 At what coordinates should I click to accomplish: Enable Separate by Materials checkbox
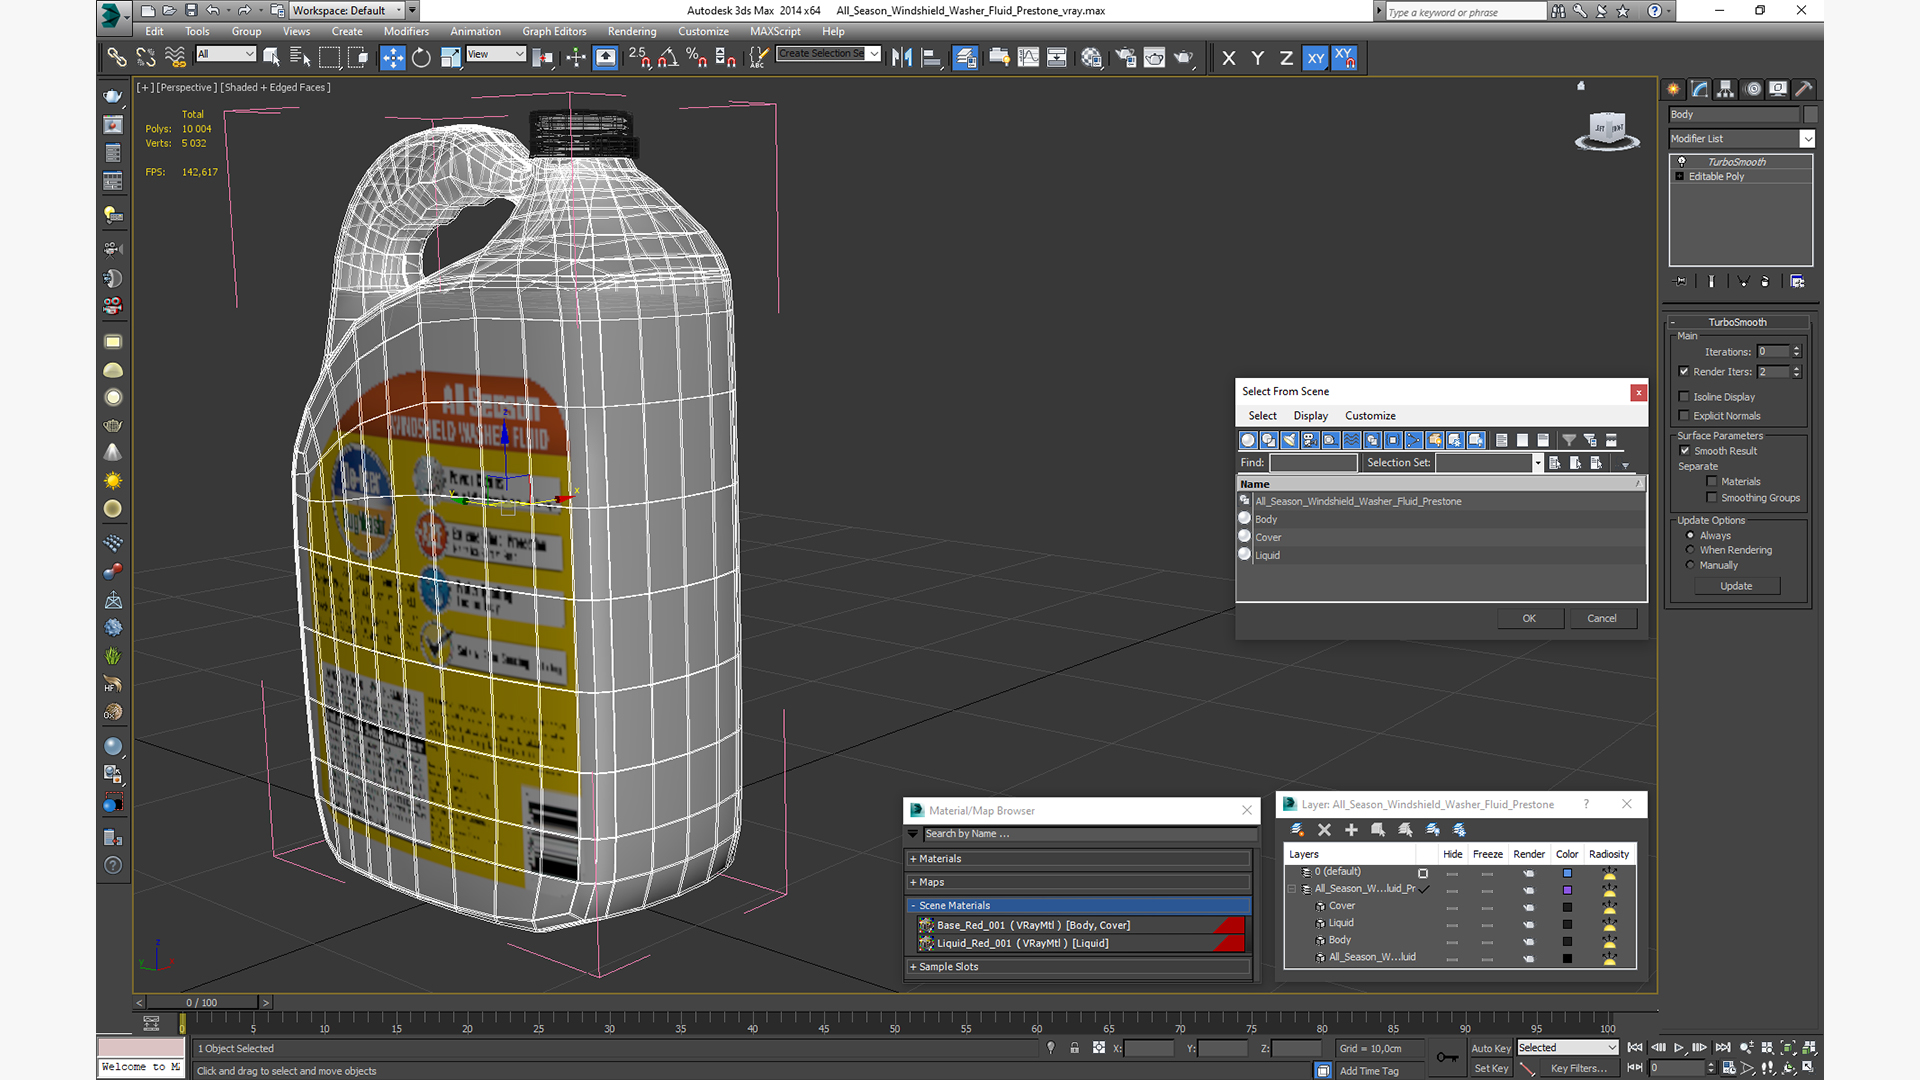click(x=1712, y=481)
